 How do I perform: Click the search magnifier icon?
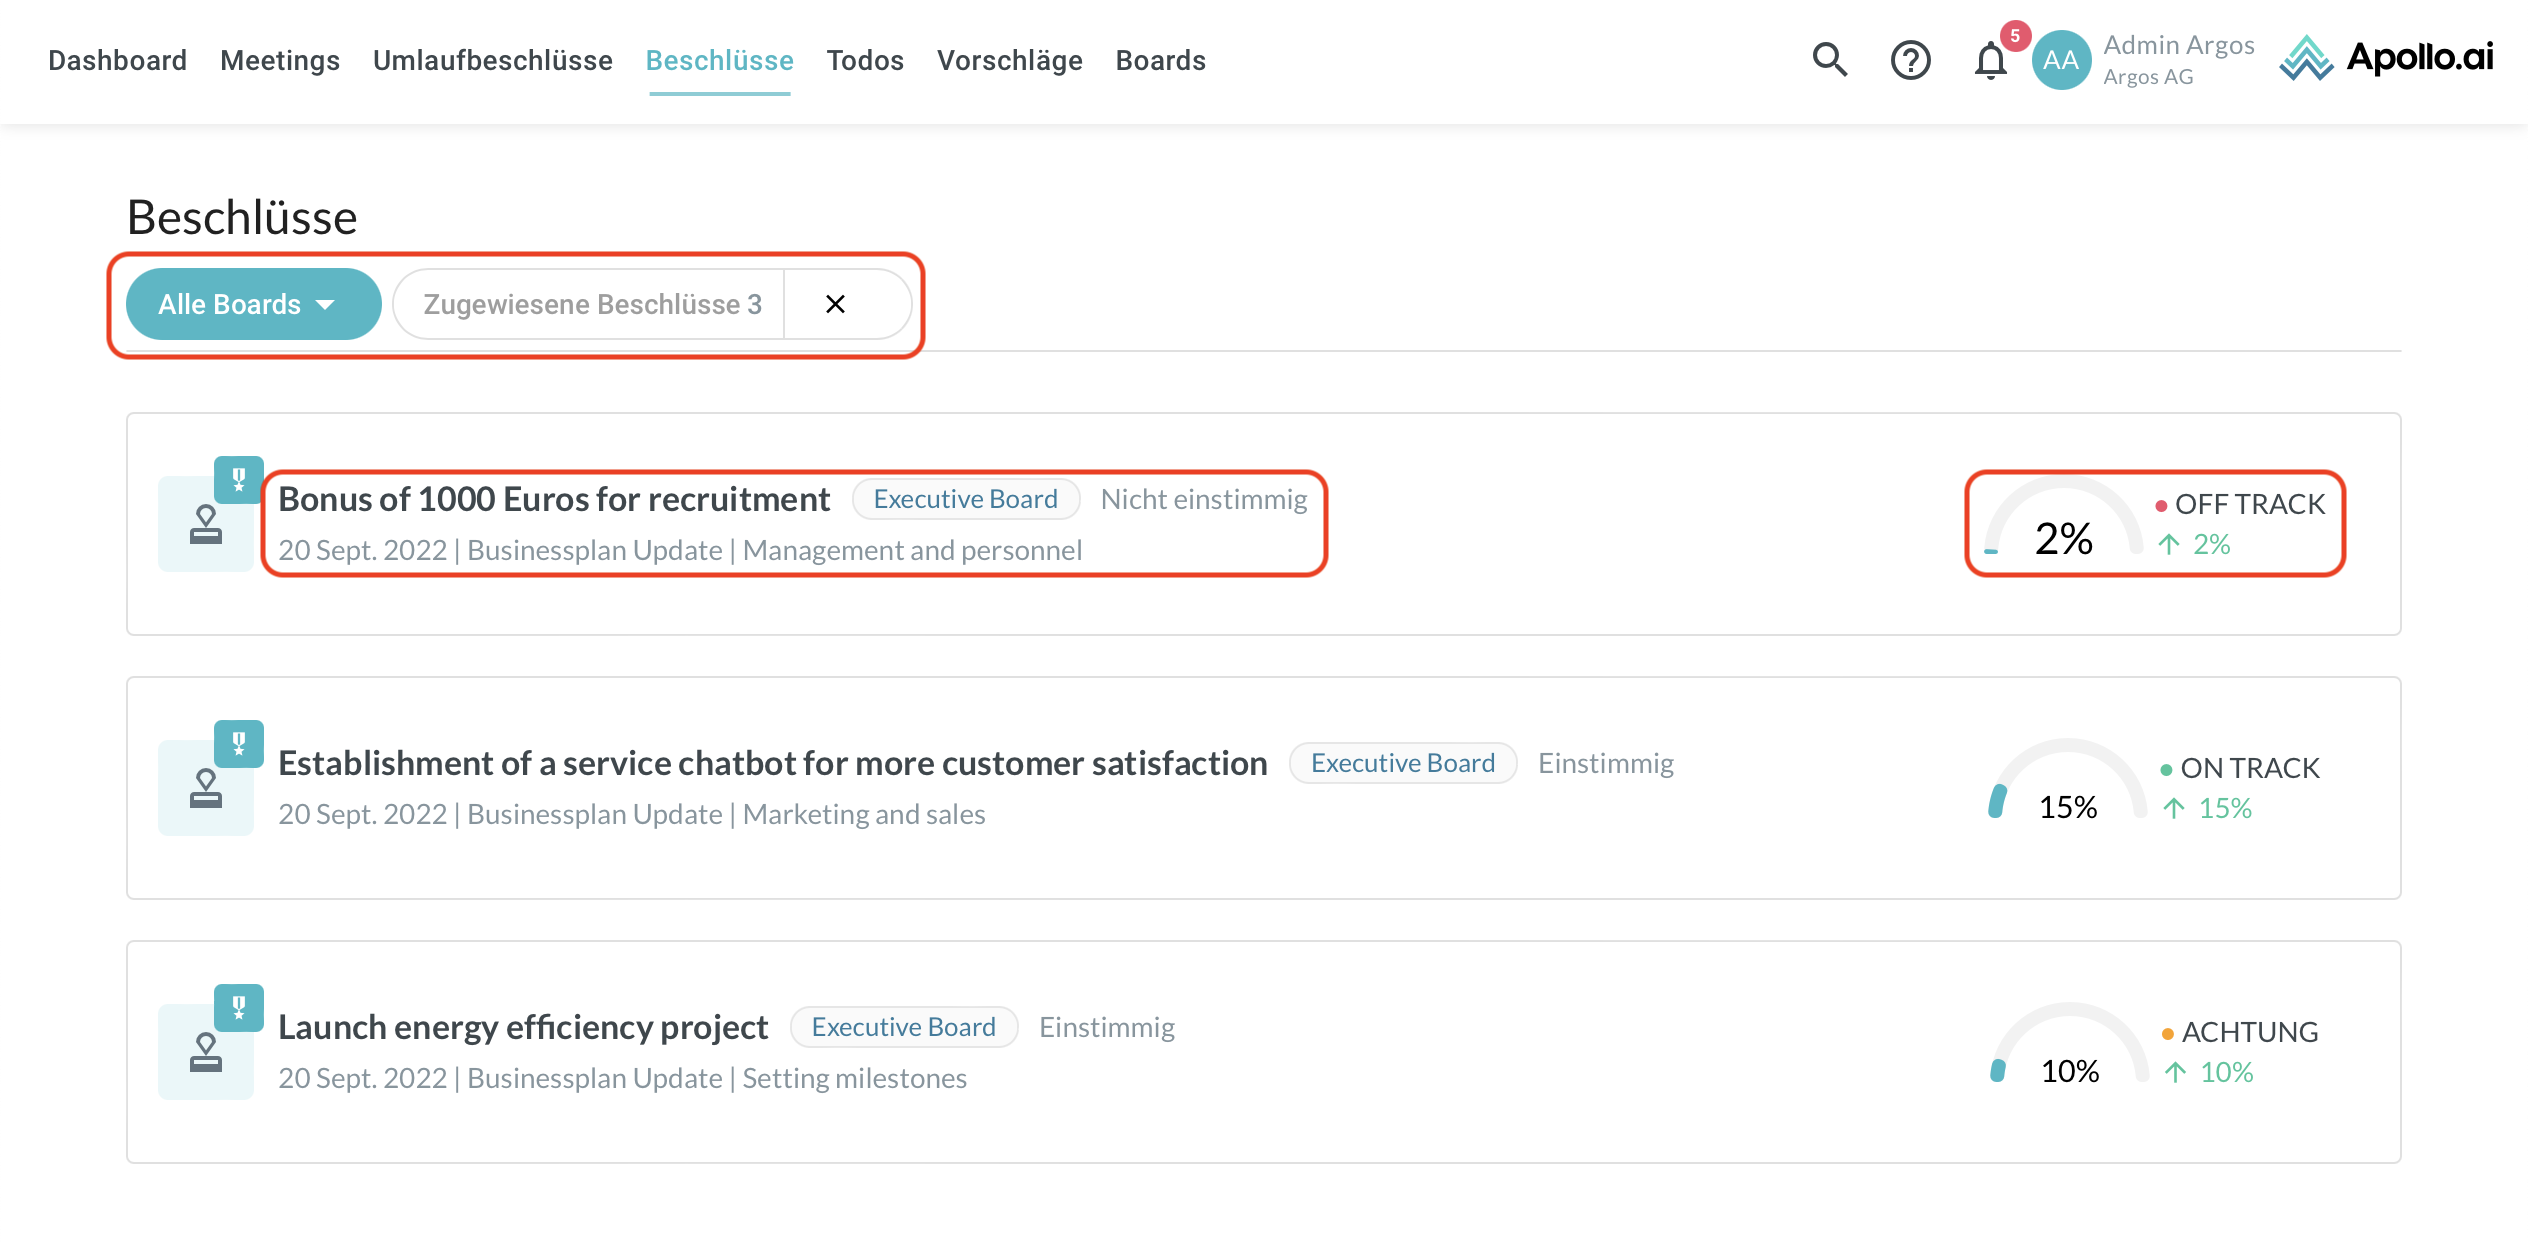point(1829,60)
